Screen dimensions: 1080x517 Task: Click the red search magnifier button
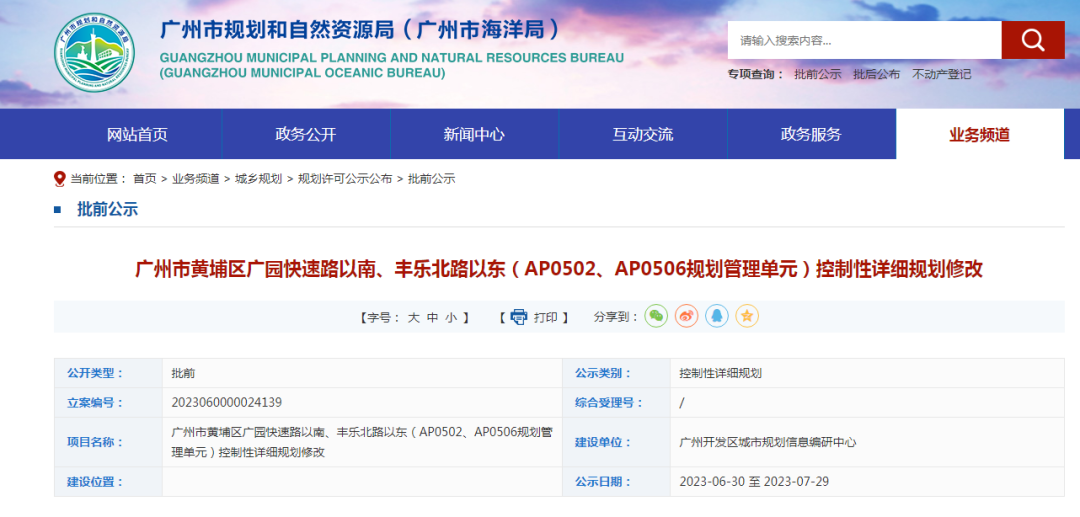pos(1032,40)
